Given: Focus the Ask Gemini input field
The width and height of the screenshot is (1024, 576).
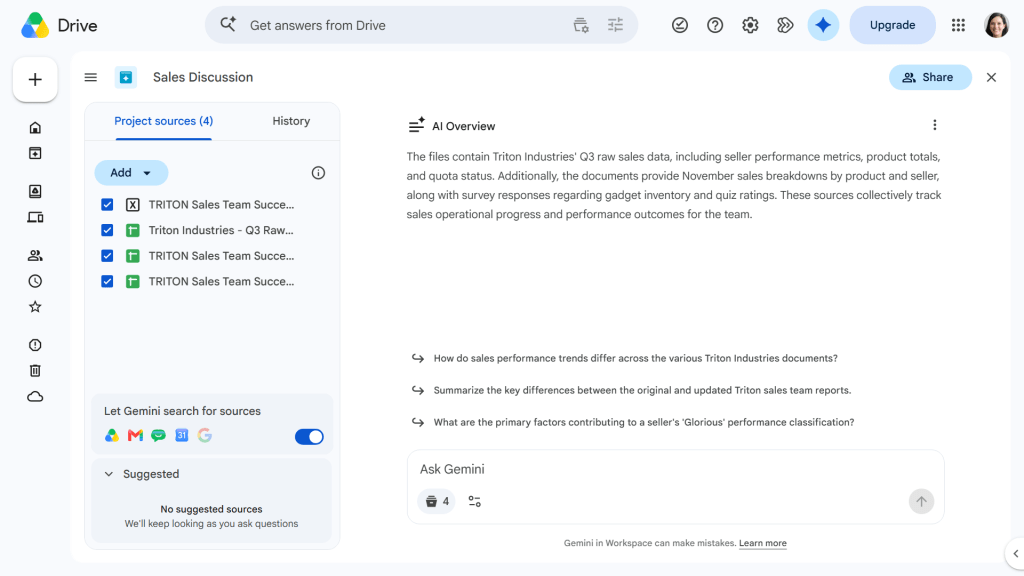Looking at the screenshot, I should [675, 470].
